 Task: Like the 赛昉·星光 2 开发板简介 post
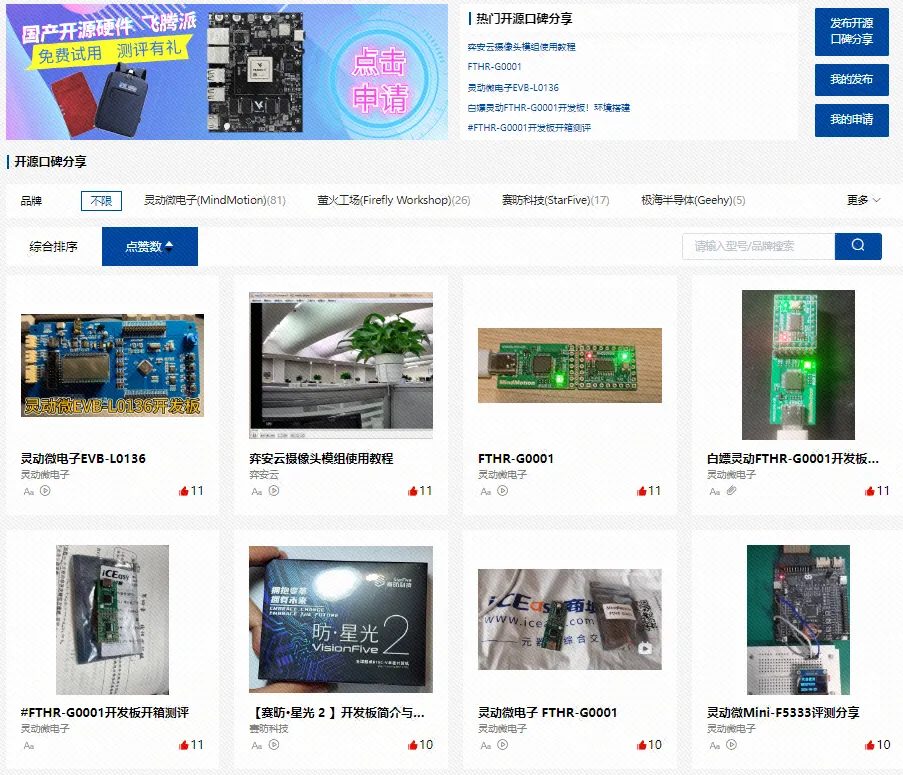pos(412,745)
